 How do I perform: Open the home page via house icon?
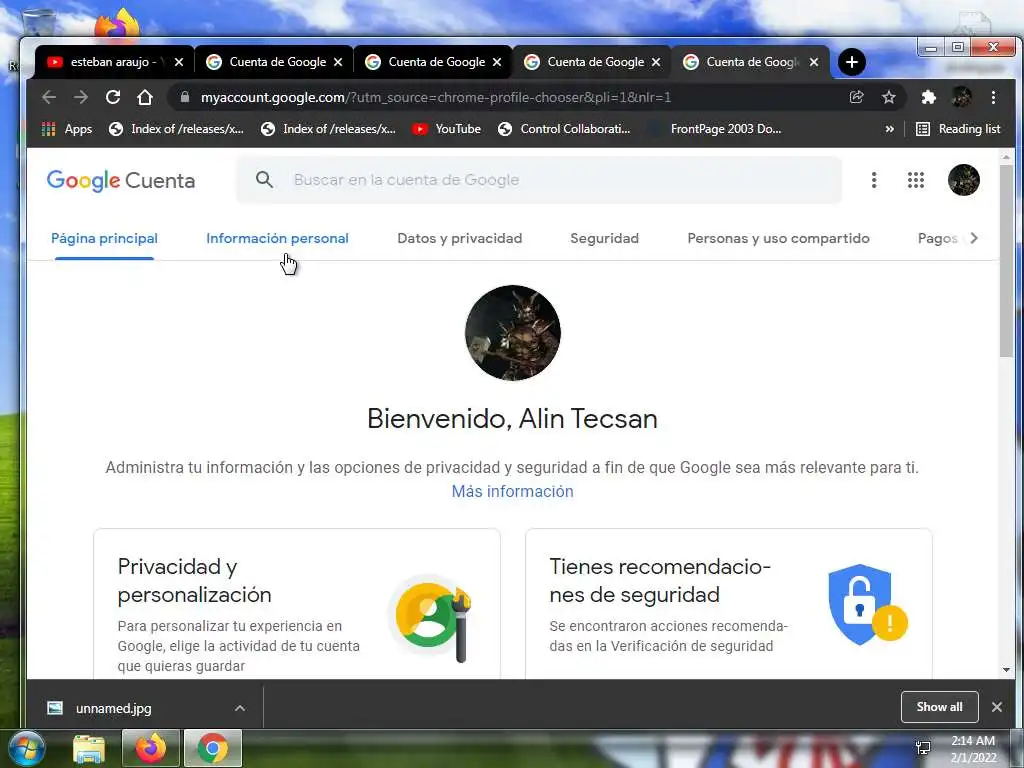pyautogui.click(x=144, y=97)
